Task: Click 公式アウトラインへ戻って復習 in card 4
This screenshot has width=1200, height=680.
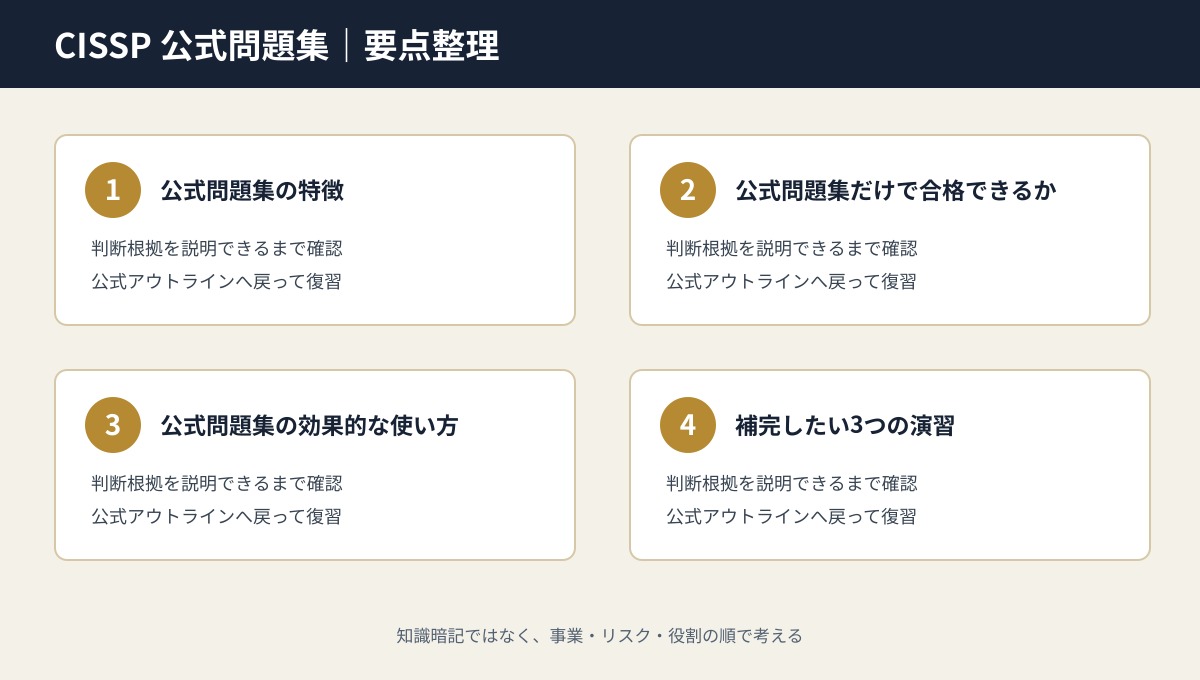Action: click(x=791, y=516)
